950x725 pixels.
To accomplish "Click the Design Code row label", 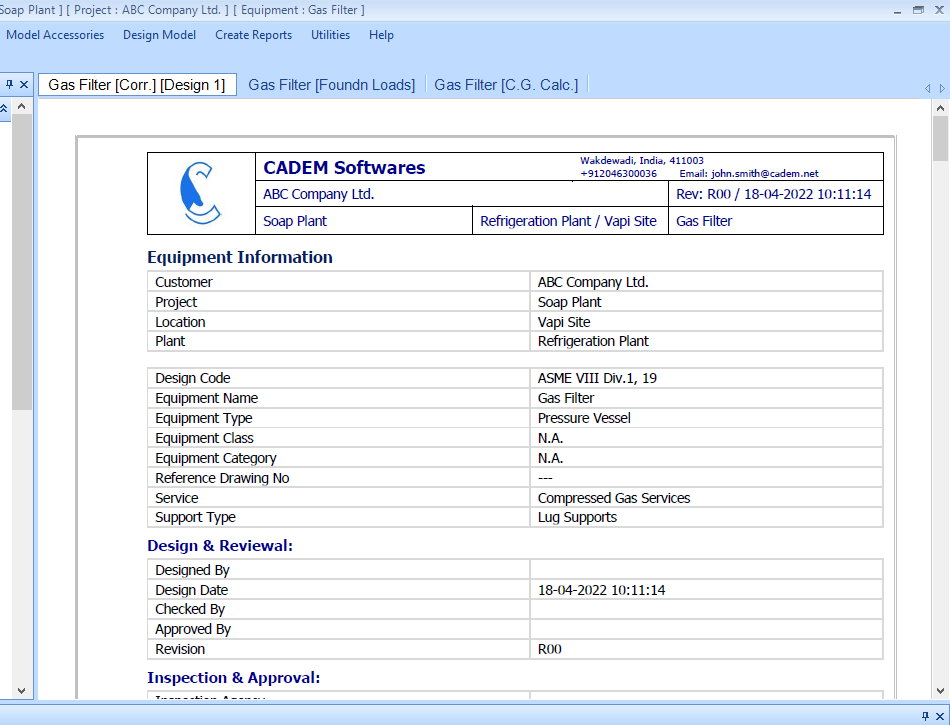I will pos(193,379).
